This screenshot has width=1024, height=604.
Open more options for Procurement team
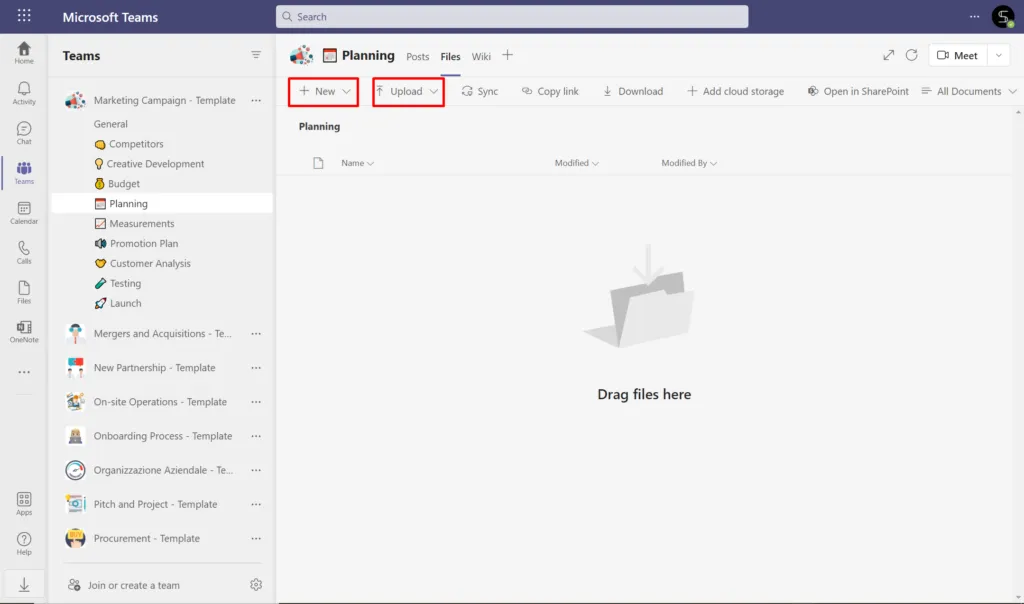coord(256,538)
